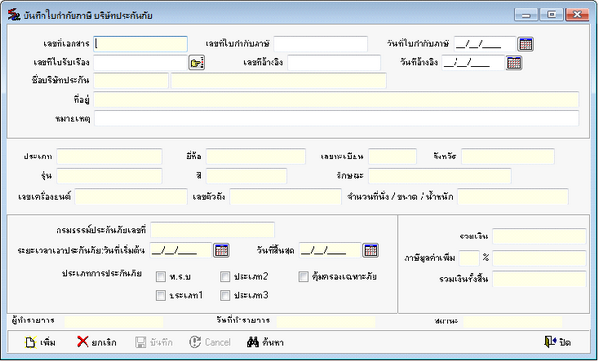Click the ผู้ทำรายการ status field
The width and height of the screenshot is (599, 362).
(114, 322)
